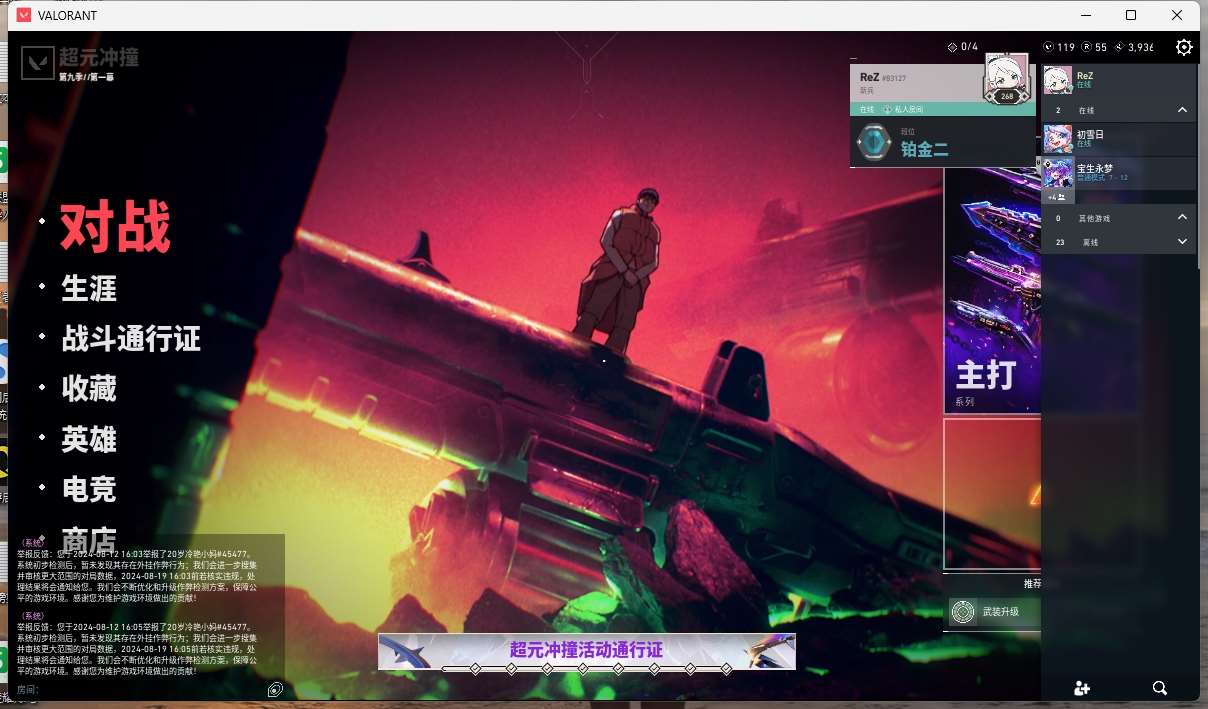
Task: Click ReZ's level 268 avatar on player card
Action: click(x=1006, y=78)
